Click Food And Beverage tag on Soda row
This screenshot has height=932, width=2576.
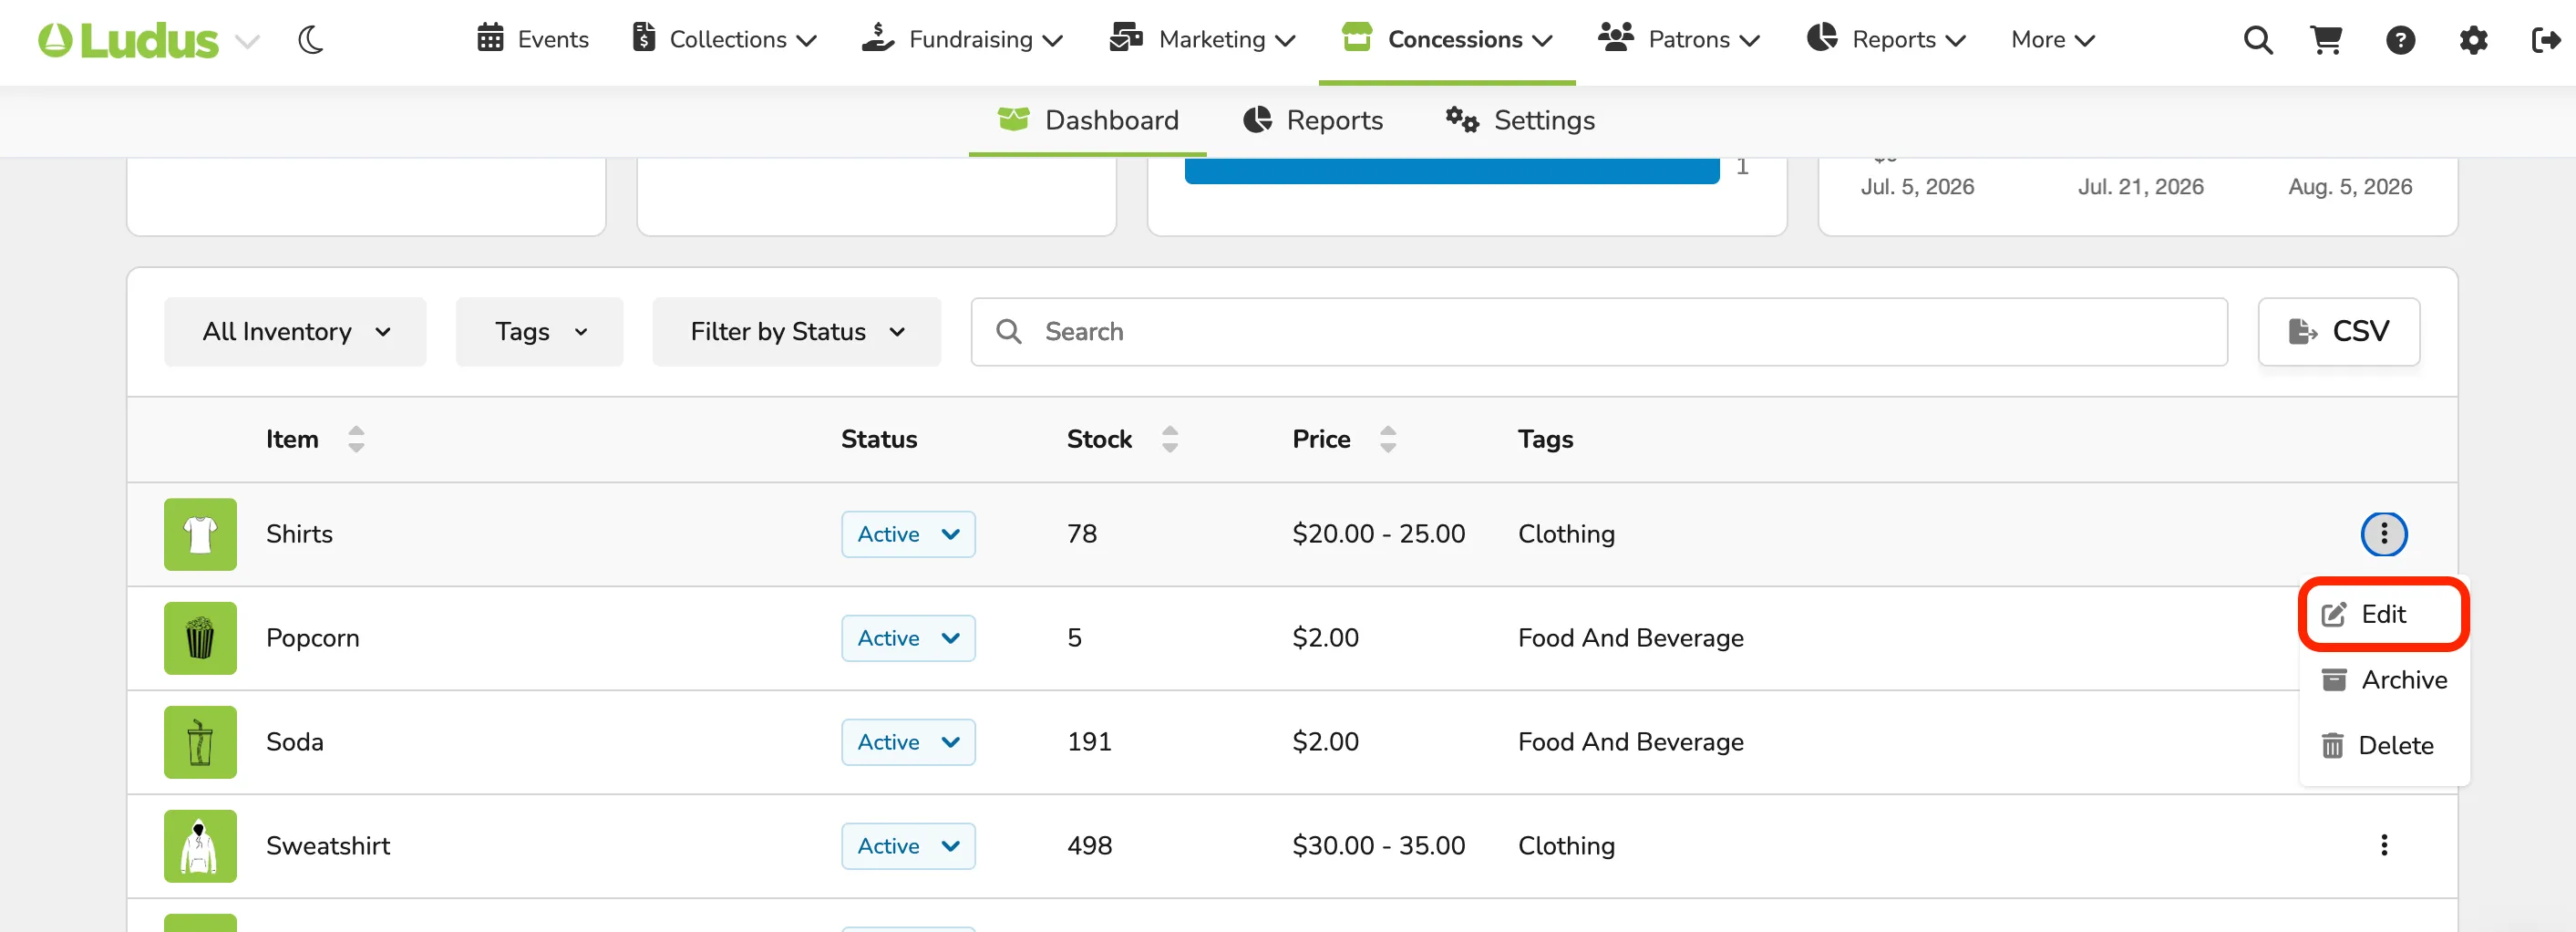(1631, 742)
